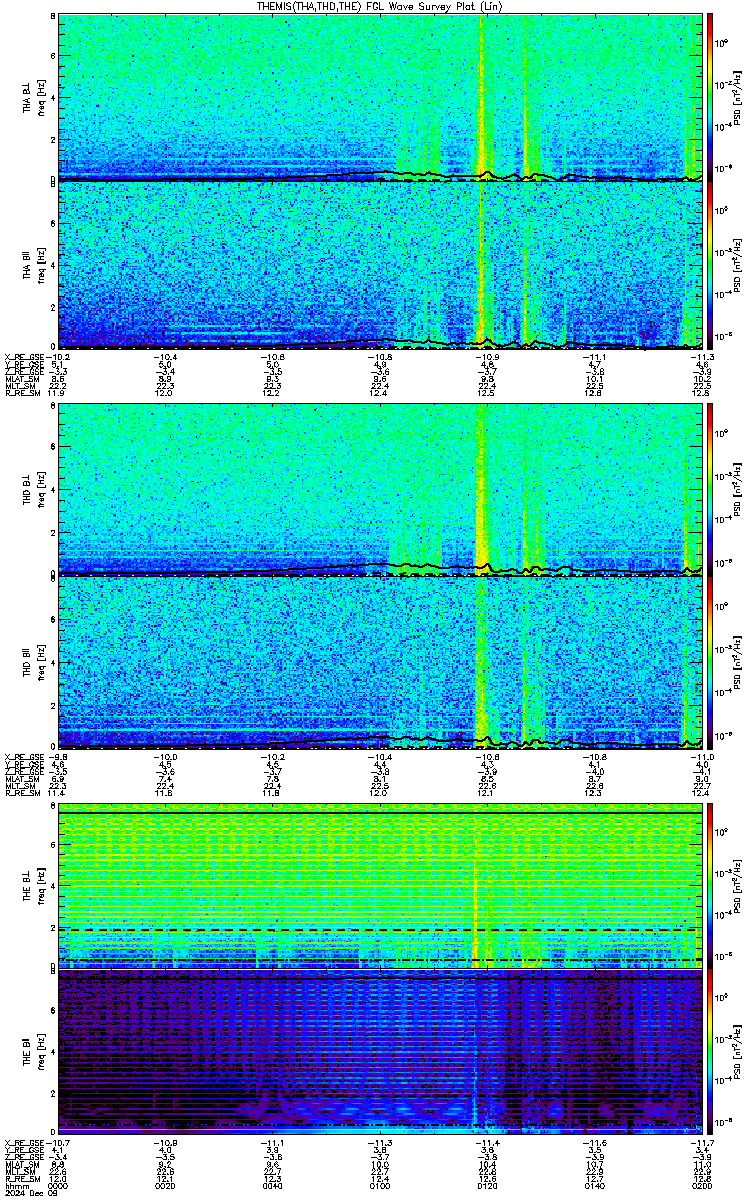
Task: Click the color bar beside the THD B⊥ panel
Action: tap(711, 490)
